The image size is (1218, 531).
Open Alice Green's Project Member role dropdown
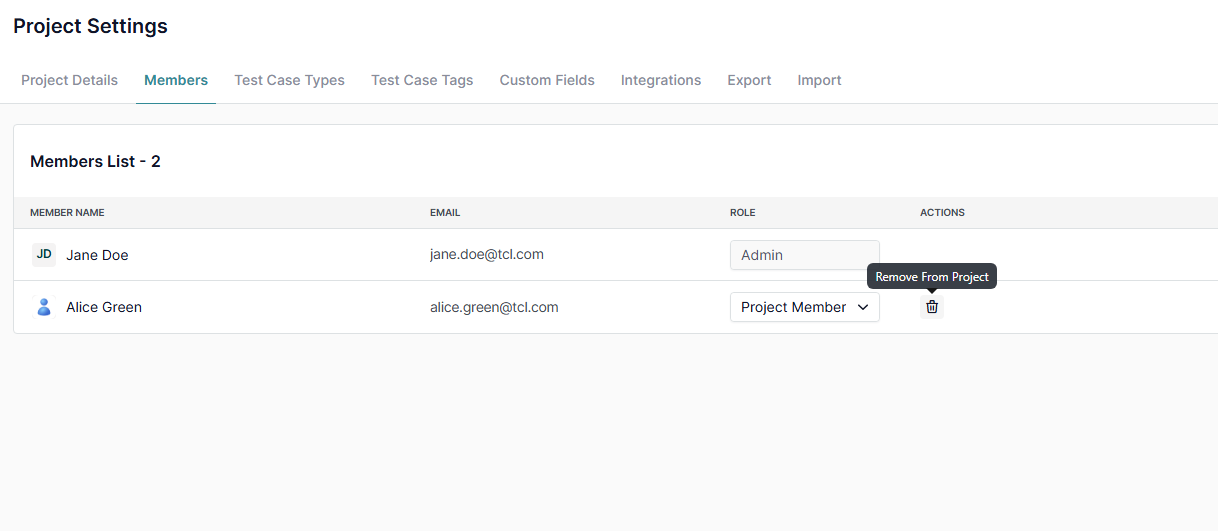pyautogui.click(x=805, y=307)
